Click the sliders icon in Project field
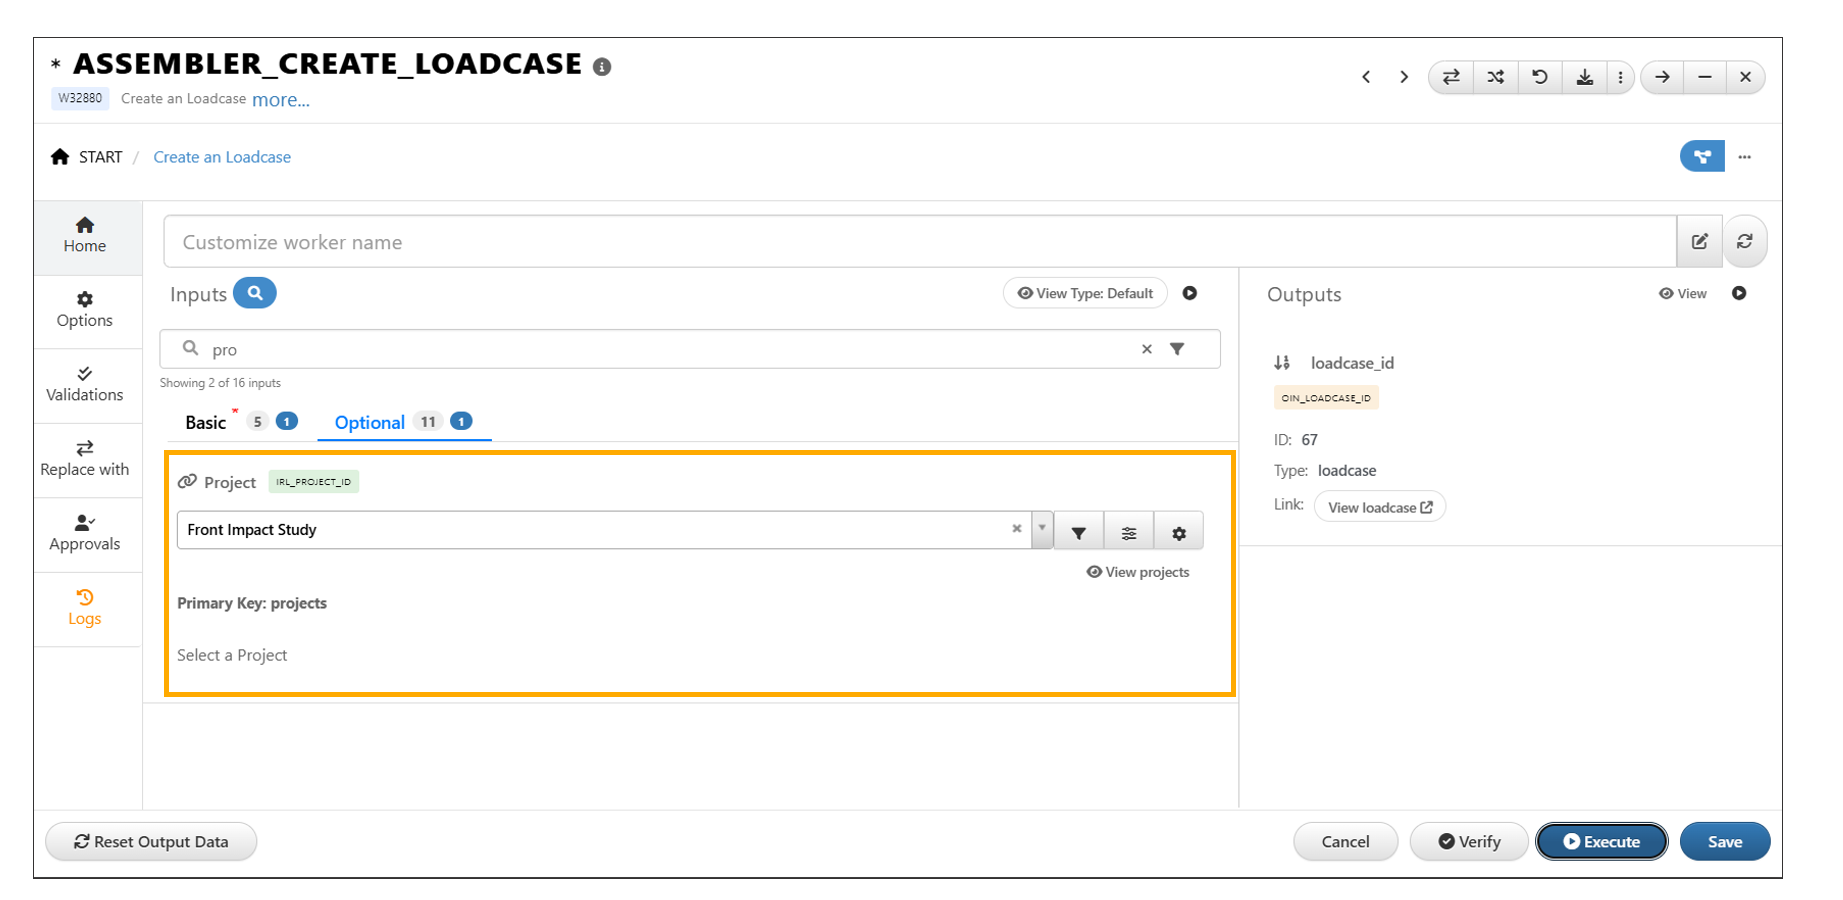Image resolution: width=1843 pixels, height=900 pixels. coord(1128,532)
